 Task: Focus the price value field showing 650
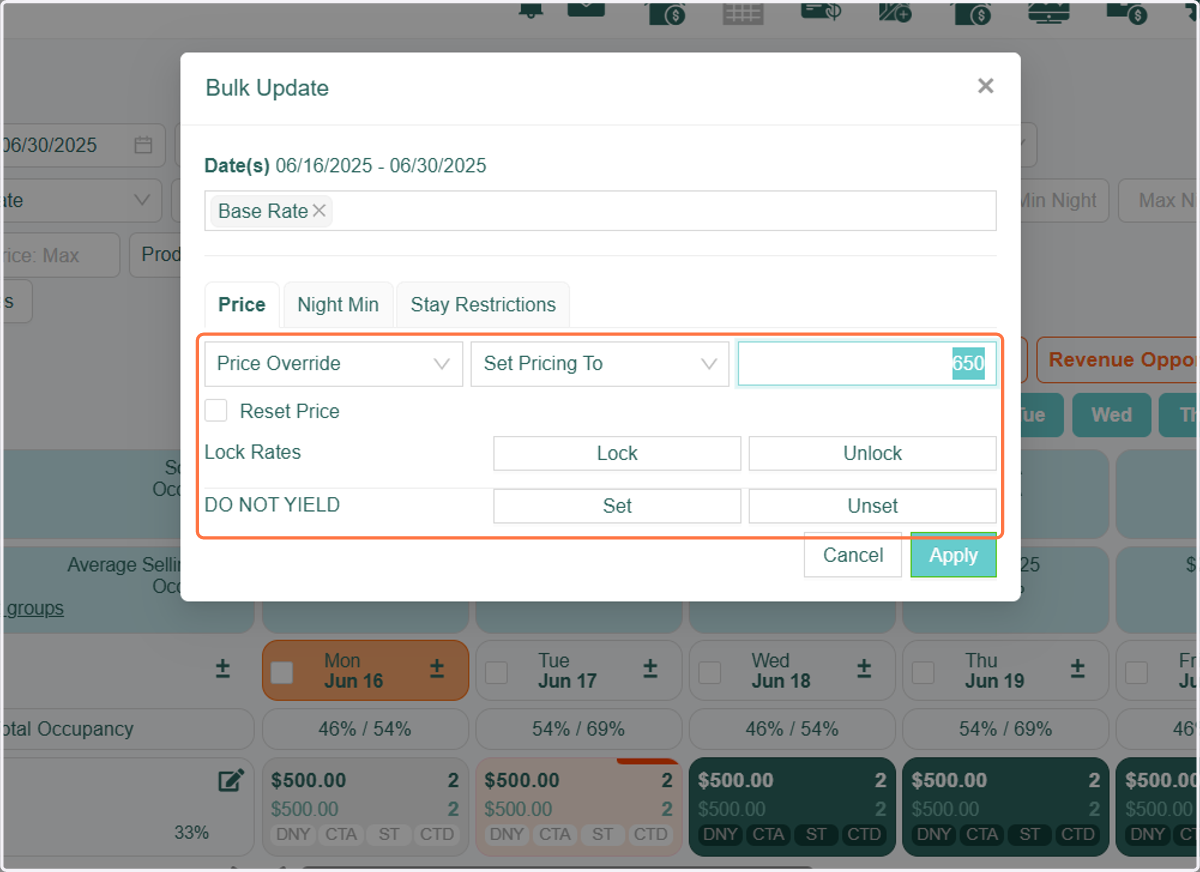click(866, 364)
